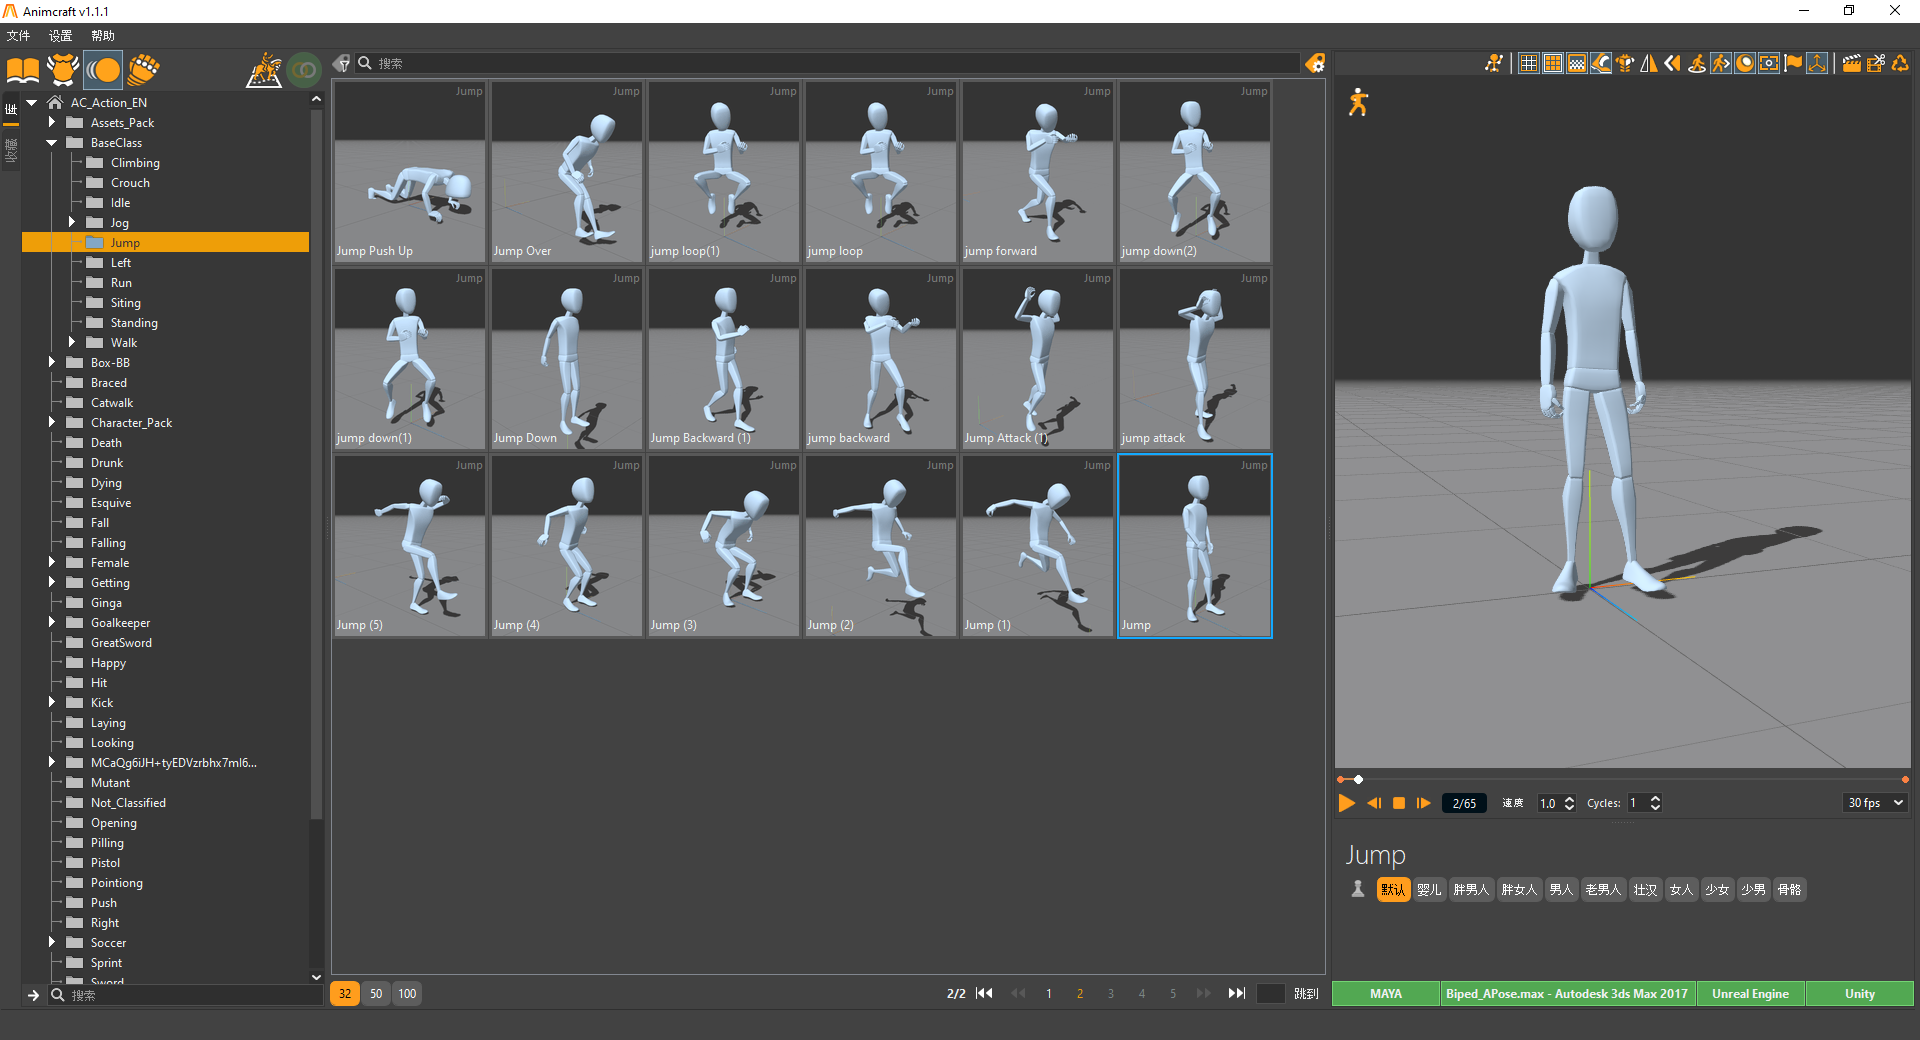1920x1040 pixels.
Task: Toggle the camera focus frame button
Action: pos(1769,63)
